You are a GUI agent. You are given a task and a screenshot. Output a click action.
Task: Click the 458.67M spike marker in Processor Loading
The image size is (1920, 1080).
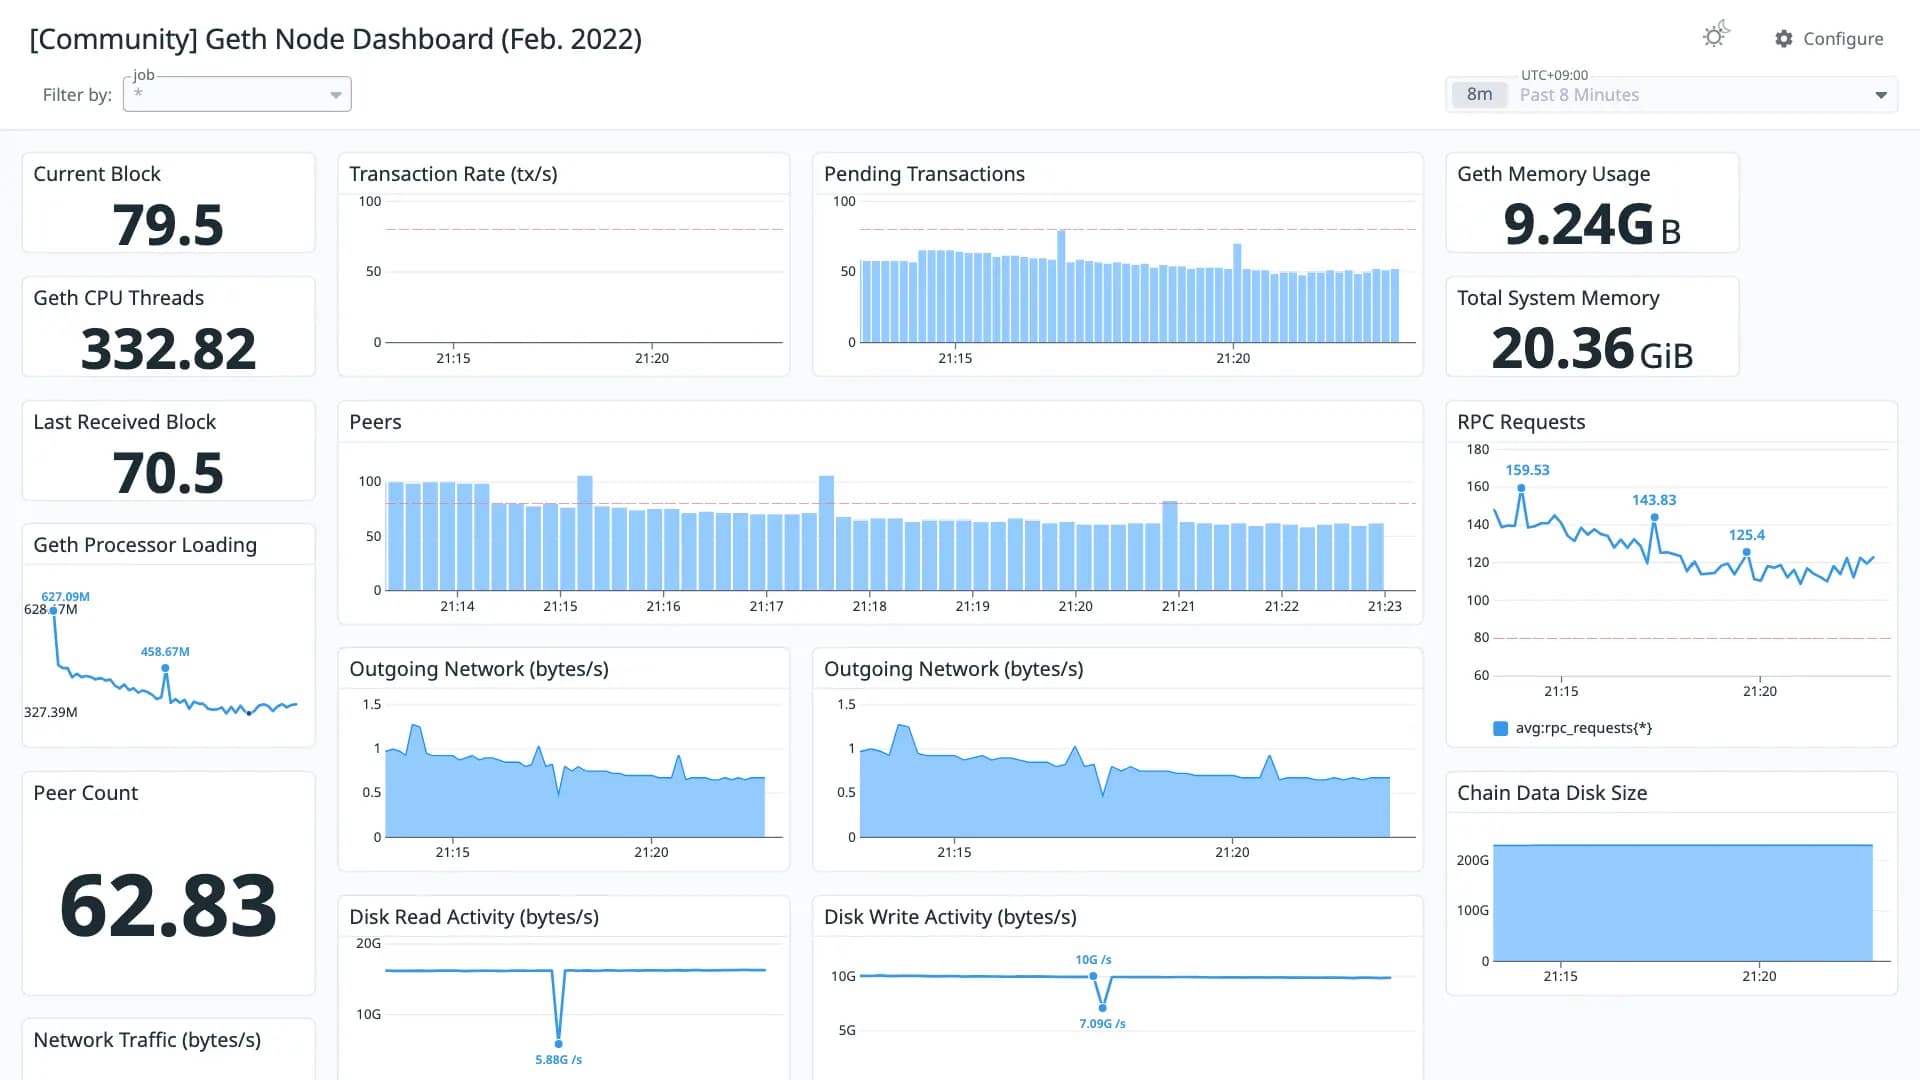pos(165,668)
